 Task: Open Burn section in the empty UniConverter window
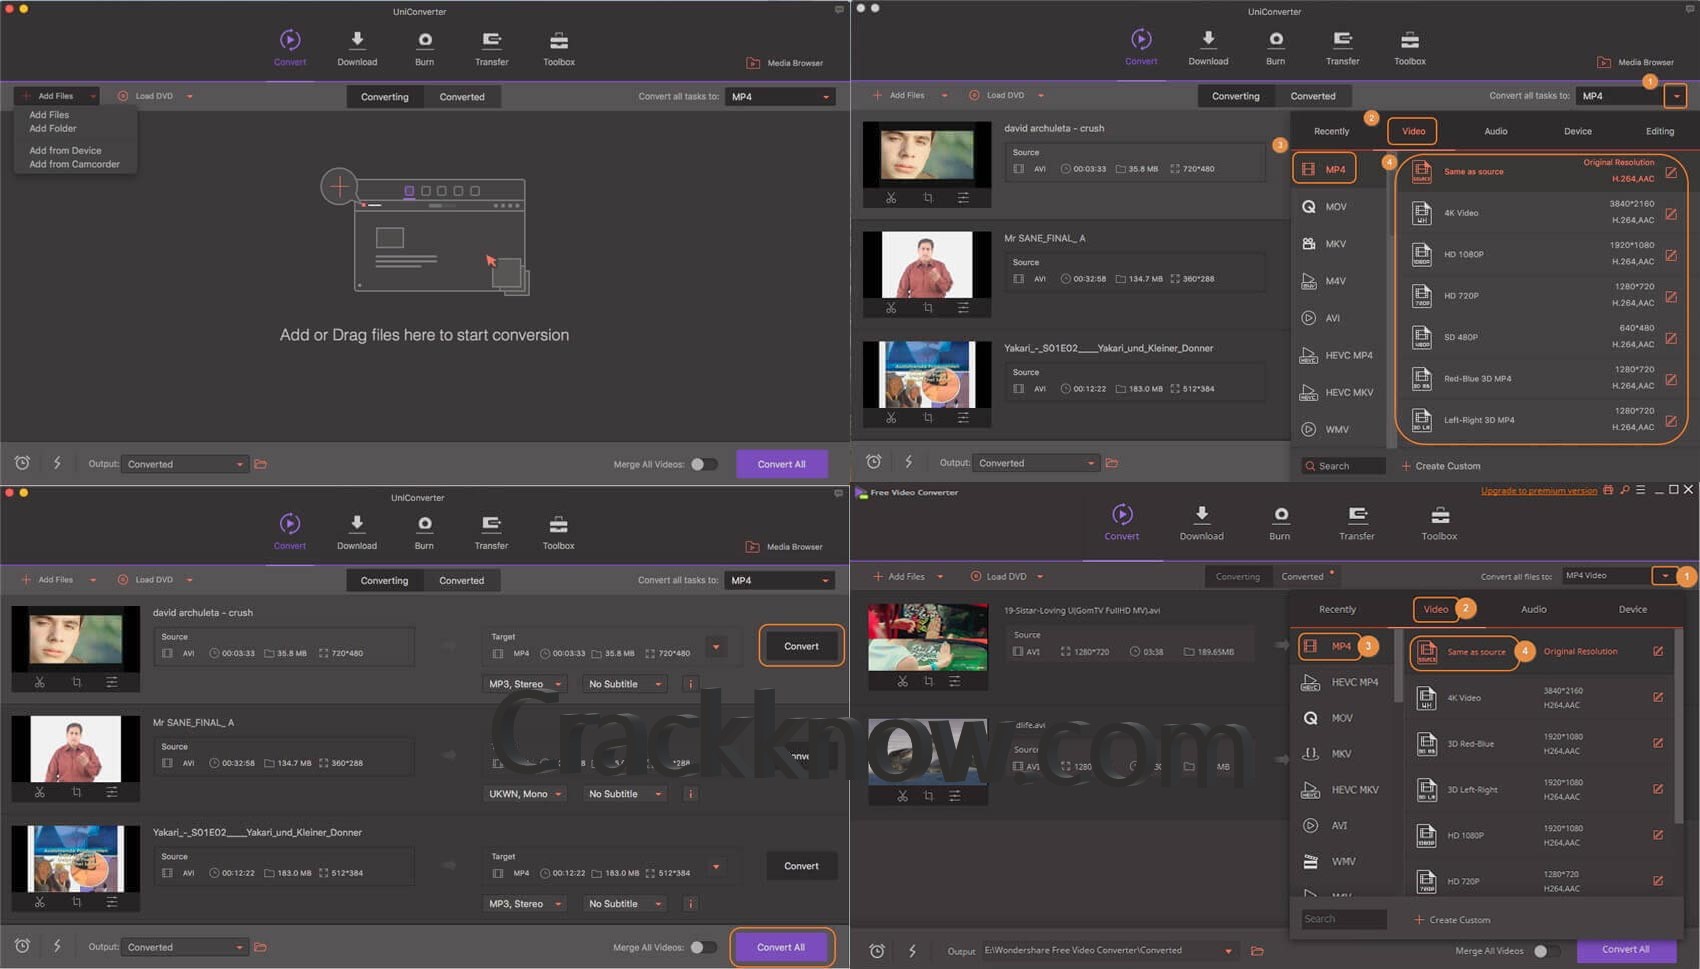(x=425, y=48)
